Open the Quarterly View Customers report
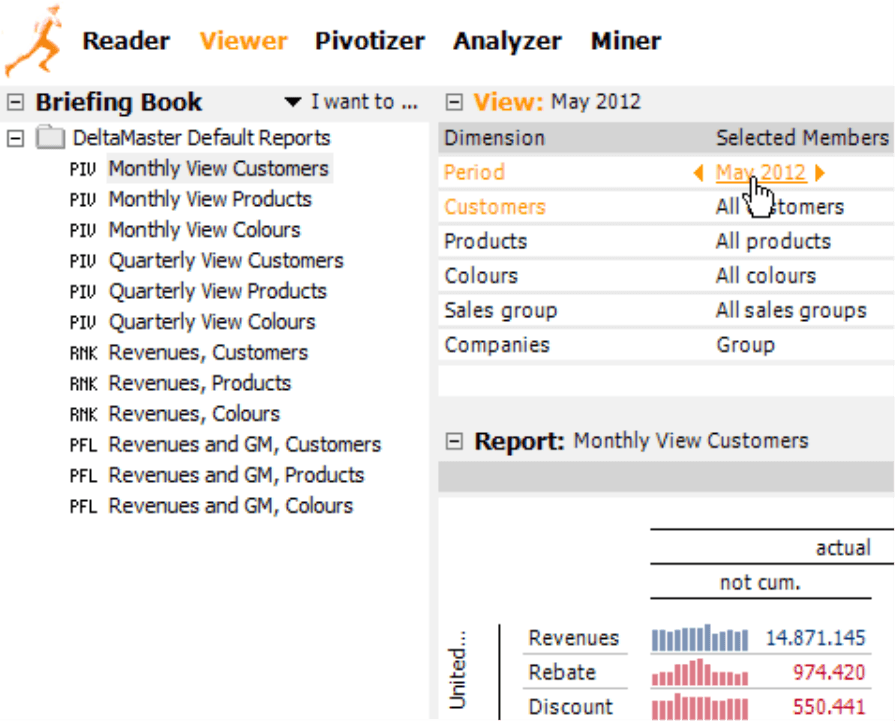The width and height of the screenshot is (895, 721). pyautogui.click(x=226, y=261)
